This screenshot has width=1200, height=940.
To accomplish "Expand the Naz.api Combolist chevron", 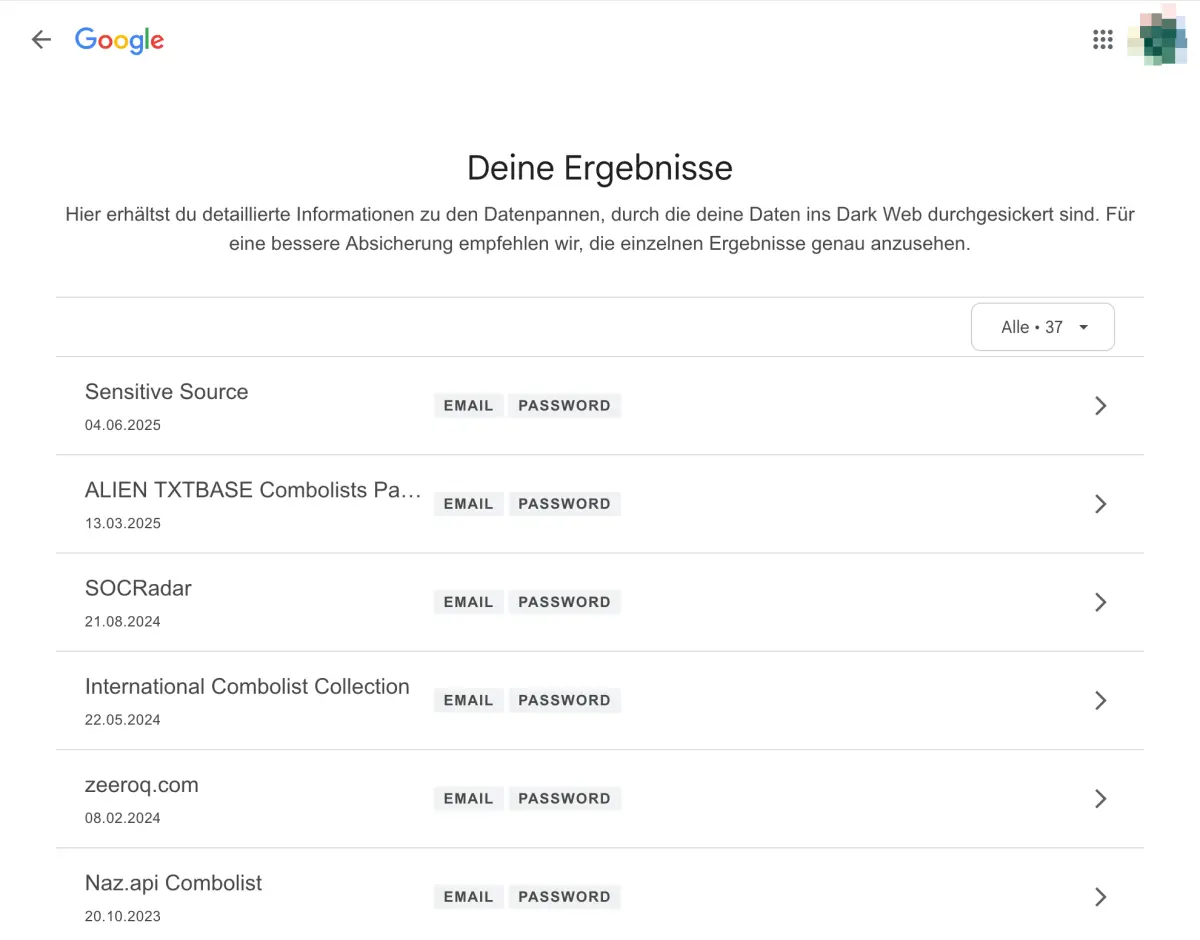I will click(x=1100, y=897).
